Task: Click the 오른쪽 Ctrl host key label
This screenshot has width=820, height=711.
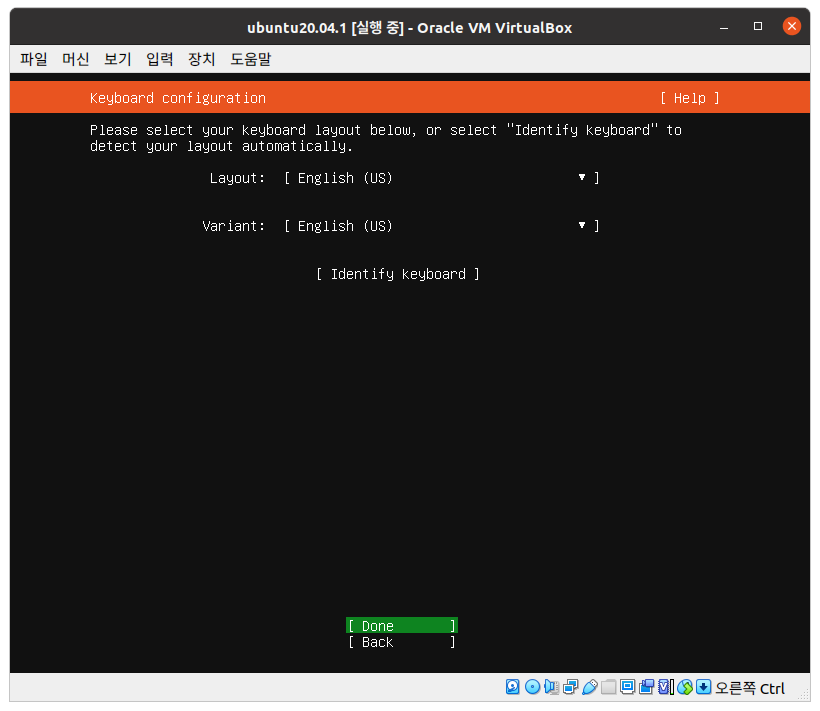Action: [750, 687]
